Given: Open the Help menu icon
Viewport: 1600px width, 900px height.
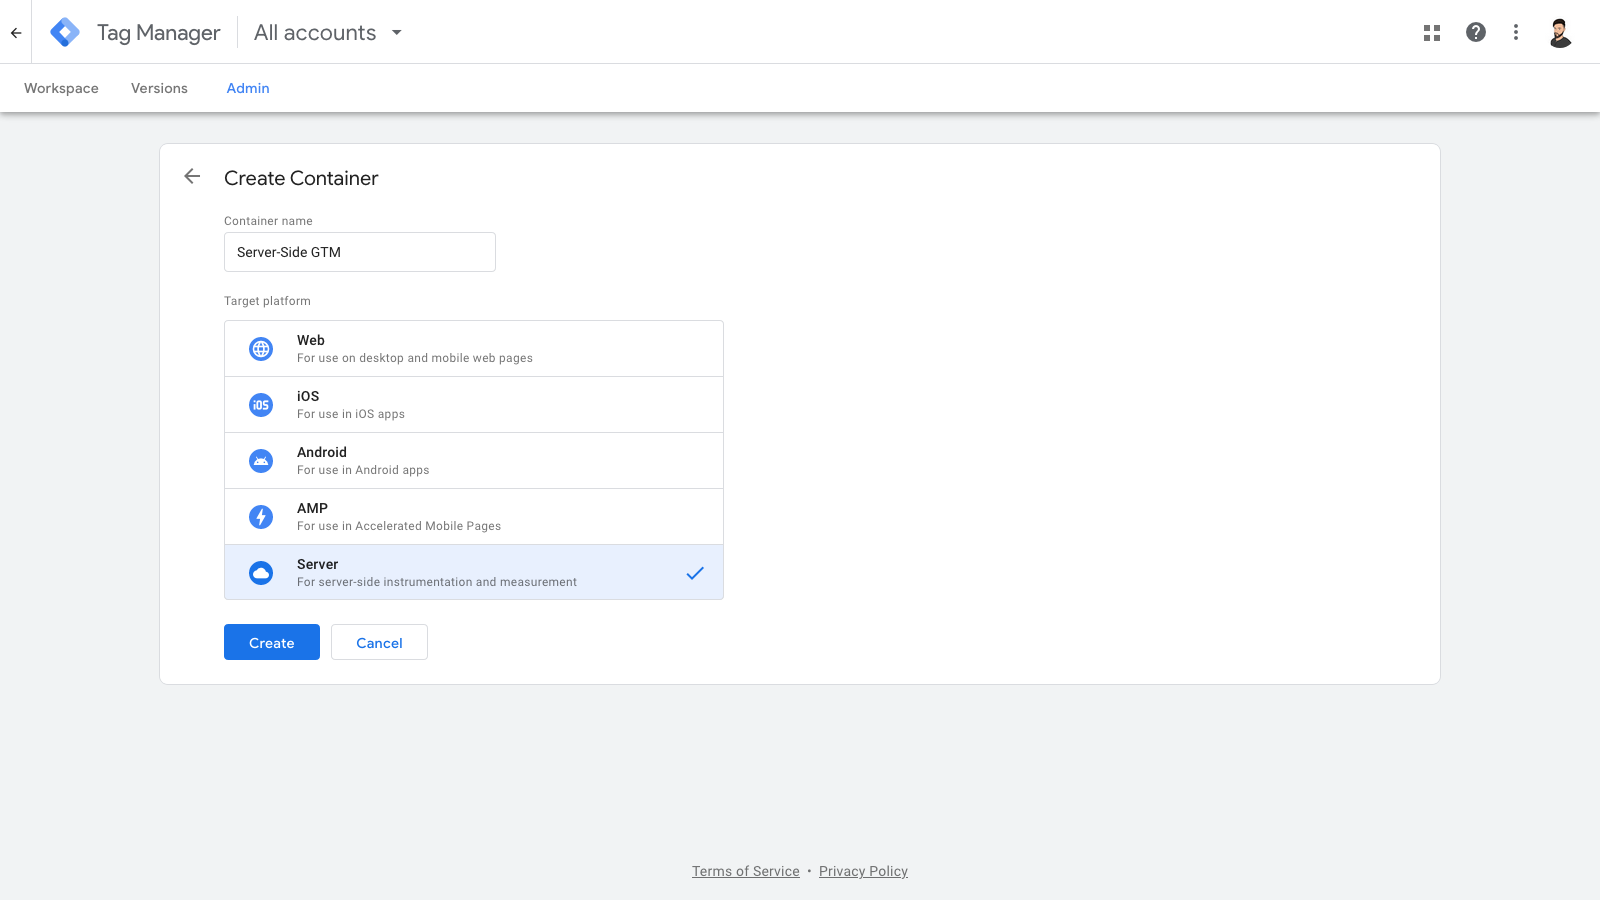Looking at the screenshot, I should point(1476,32).
